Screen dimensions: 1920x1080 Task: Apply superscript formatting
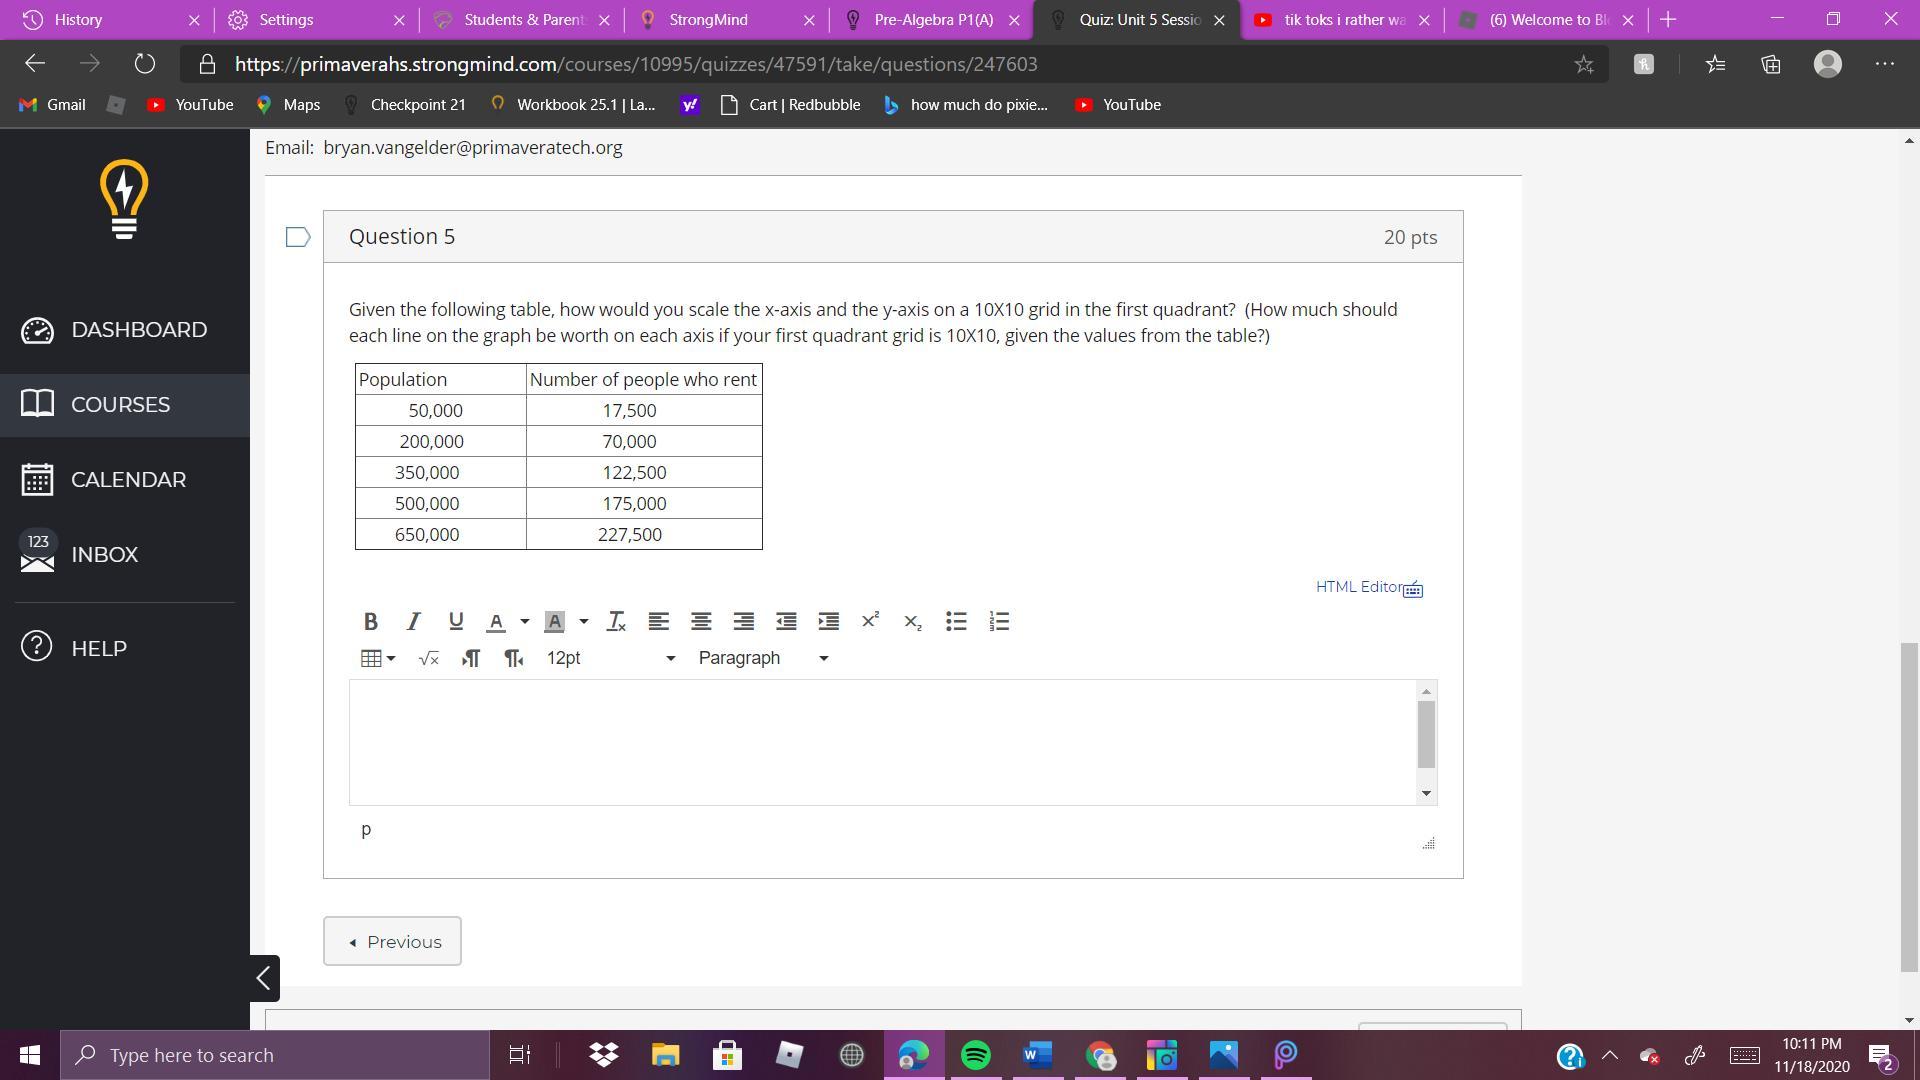click(x=870, y=620)
